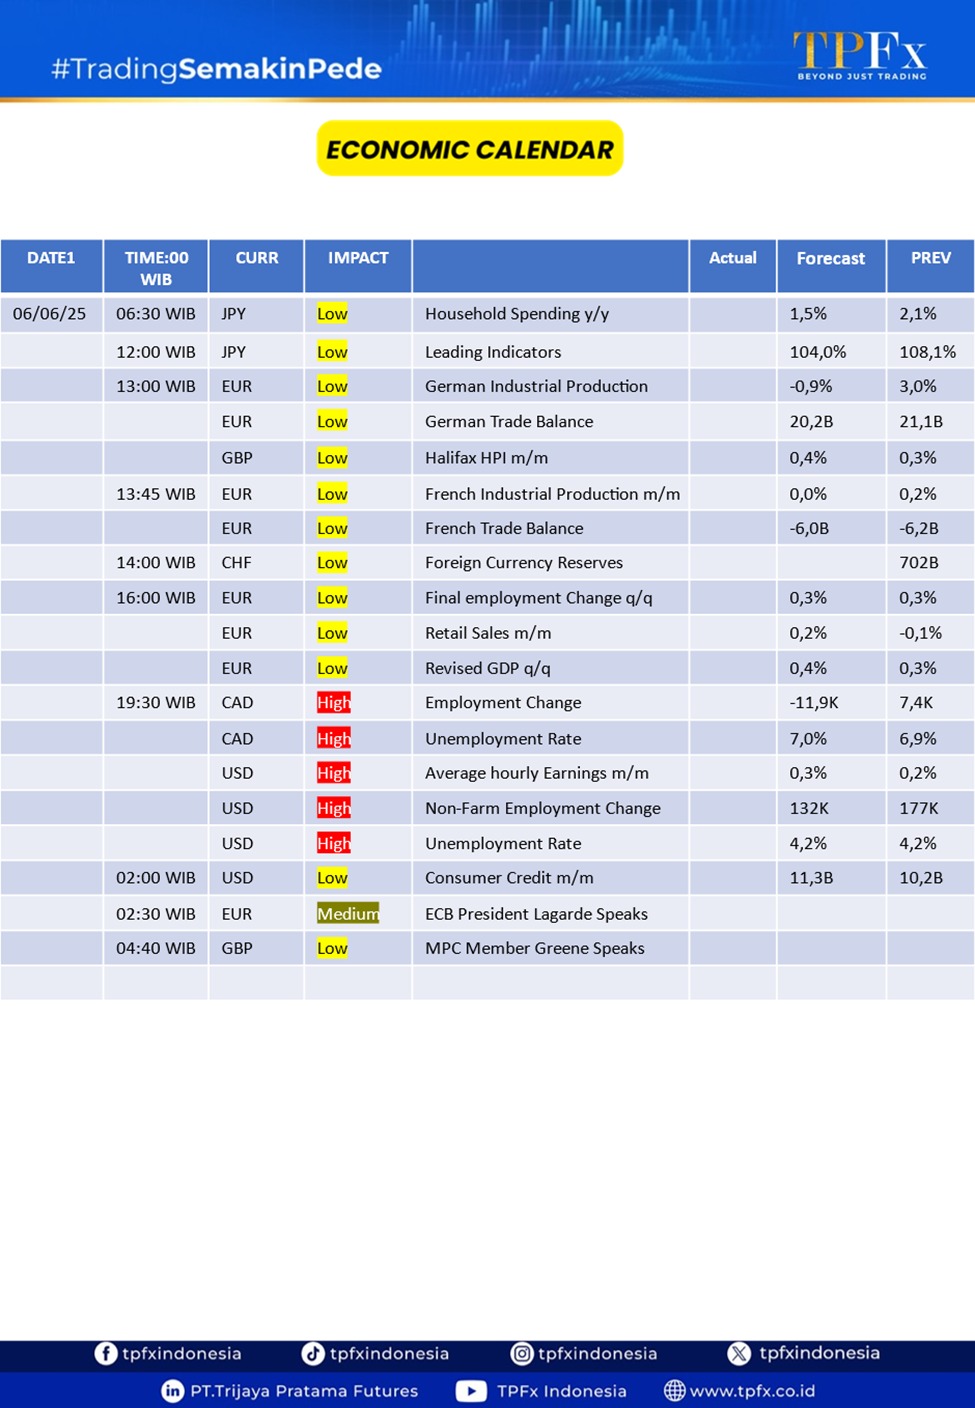This screenshot has height=1408, width=975.
Task: Click the globe icon beside website address
Action: point(675,1390)
